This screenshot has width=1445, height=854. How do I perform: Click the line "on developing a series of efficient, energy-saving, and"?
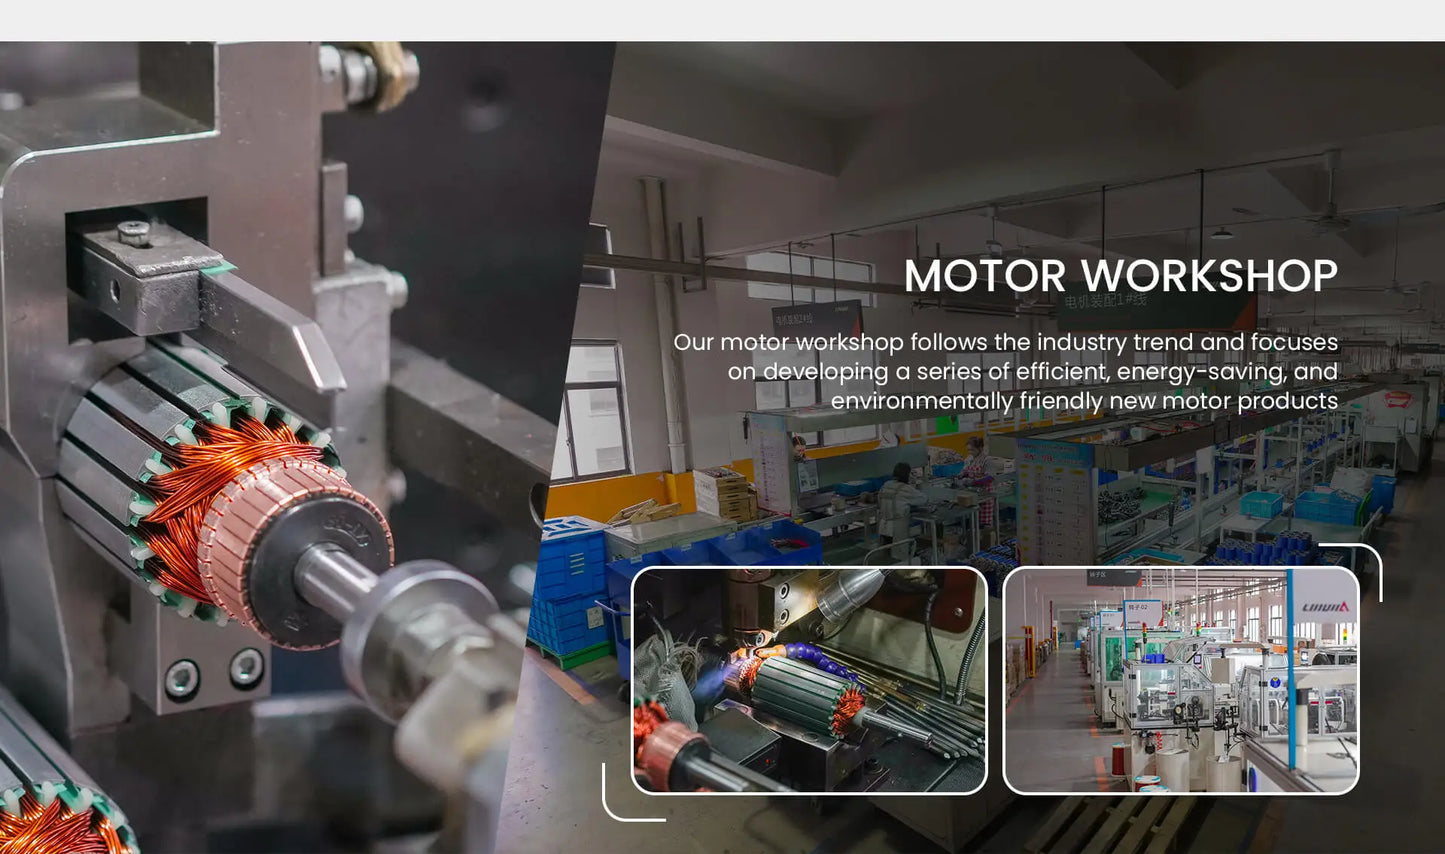[1032, 372]
